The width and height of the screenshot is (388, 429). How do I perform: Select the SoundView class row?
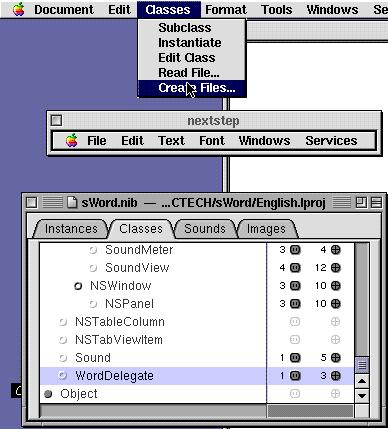197,268
